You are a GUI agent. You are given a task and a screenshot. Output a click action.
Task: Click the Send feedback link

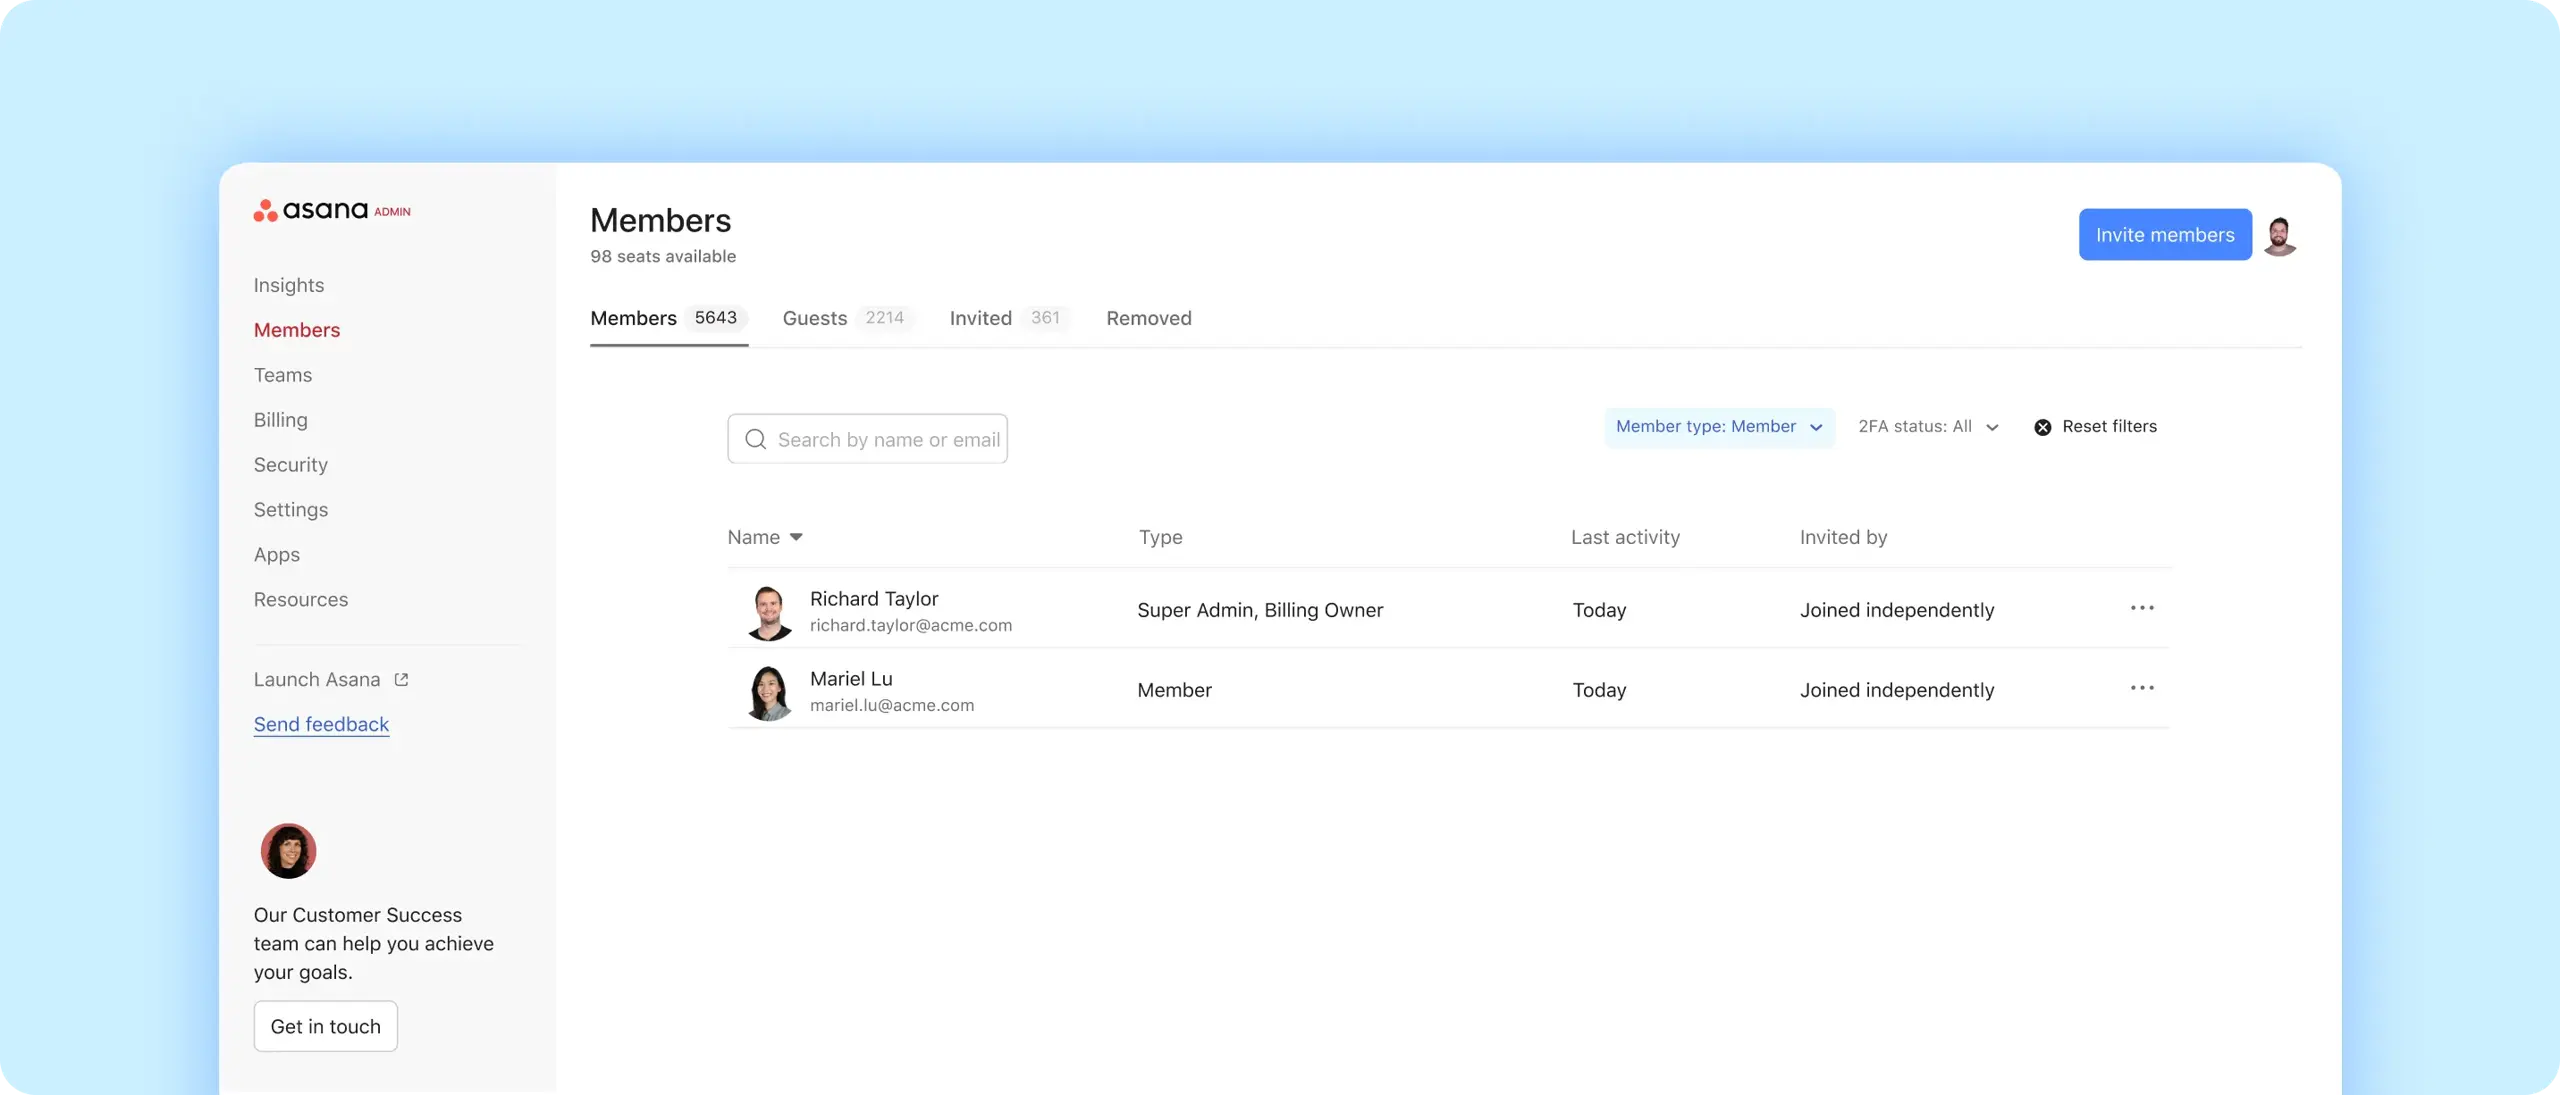[321, 724]
